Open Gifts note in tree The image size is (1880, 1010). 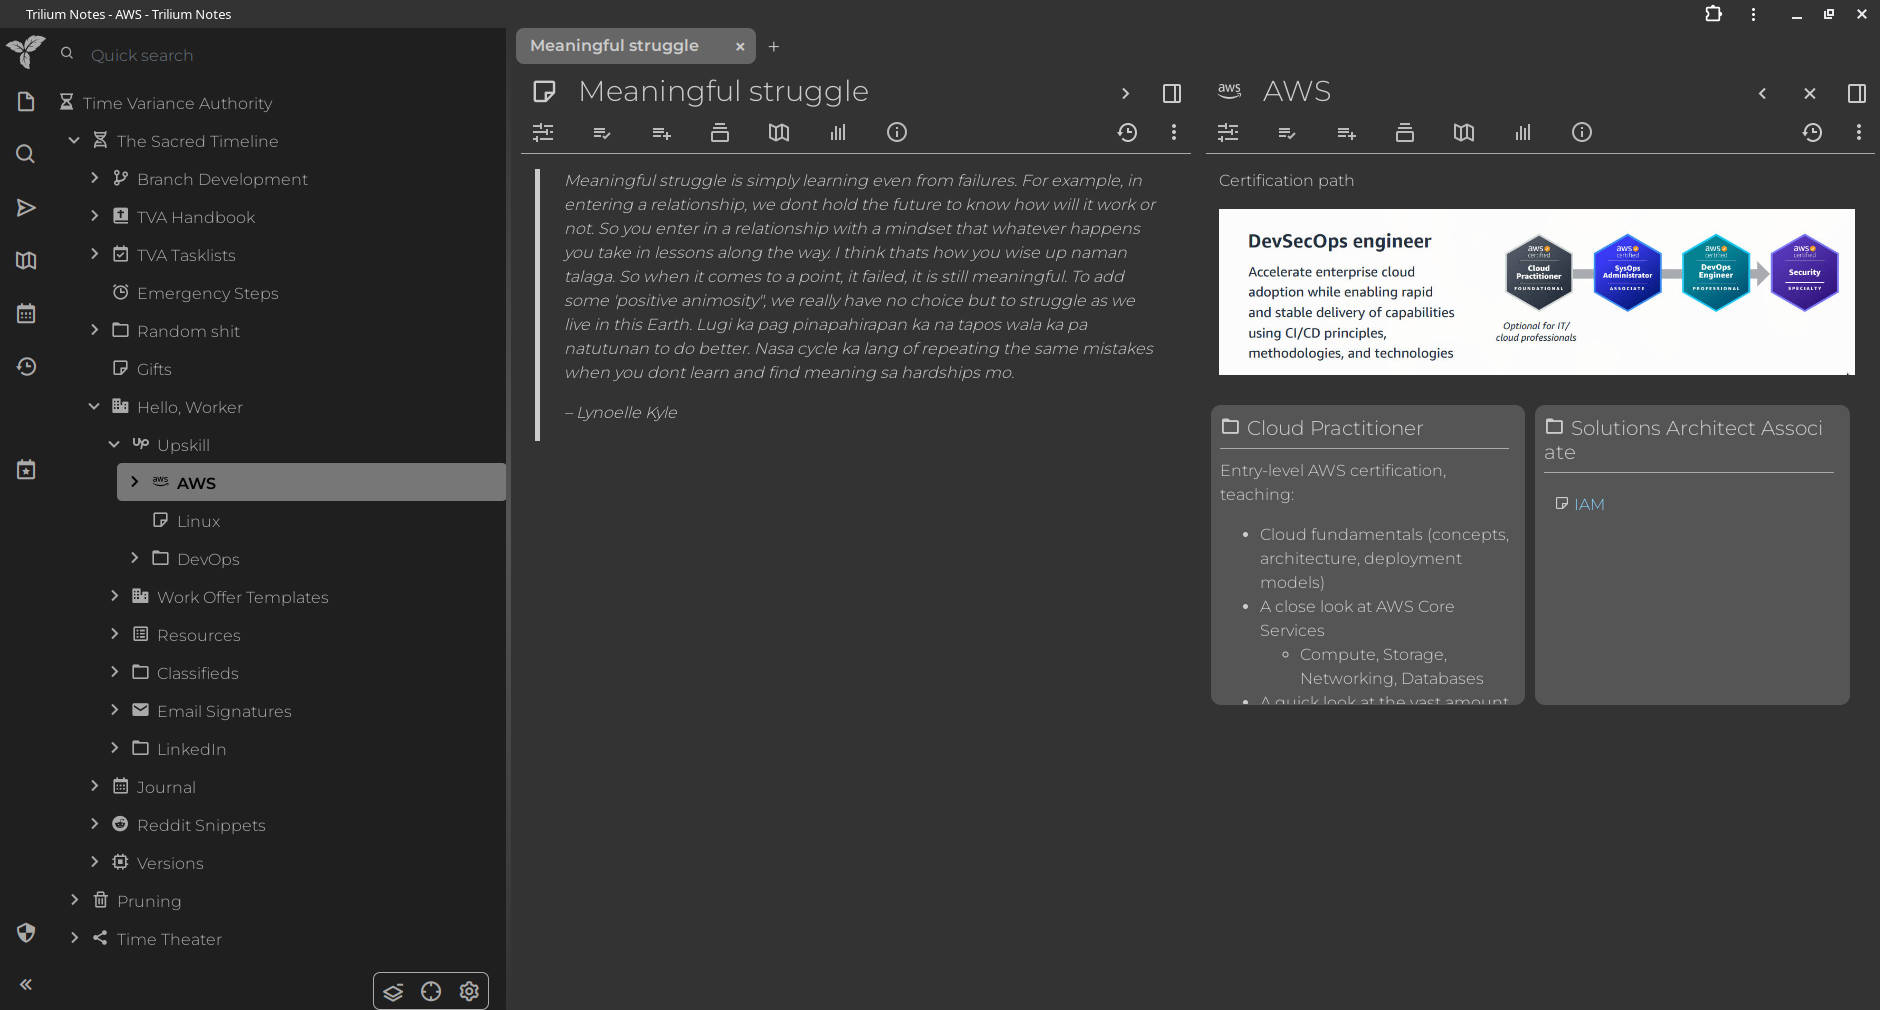coord(154,369)
